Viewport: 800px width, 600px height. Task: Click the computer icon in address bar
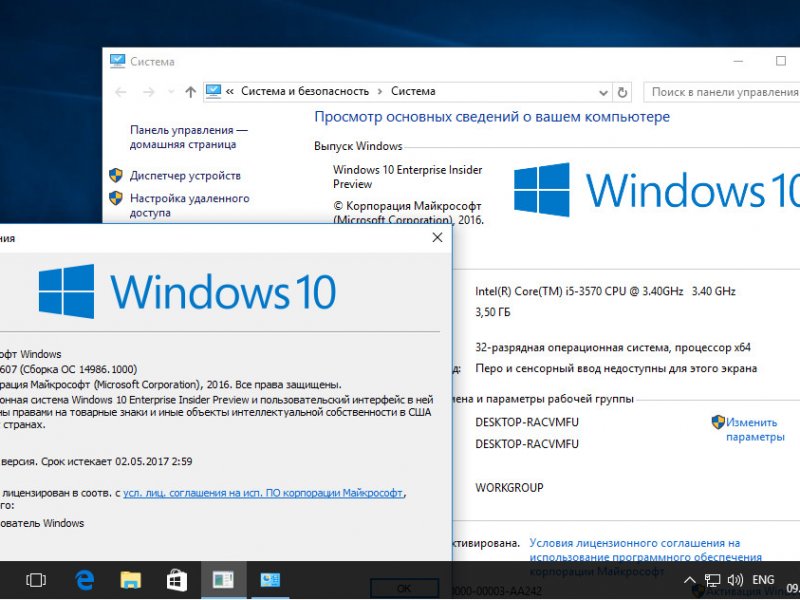pyautogui.click(x=213, y=91)
